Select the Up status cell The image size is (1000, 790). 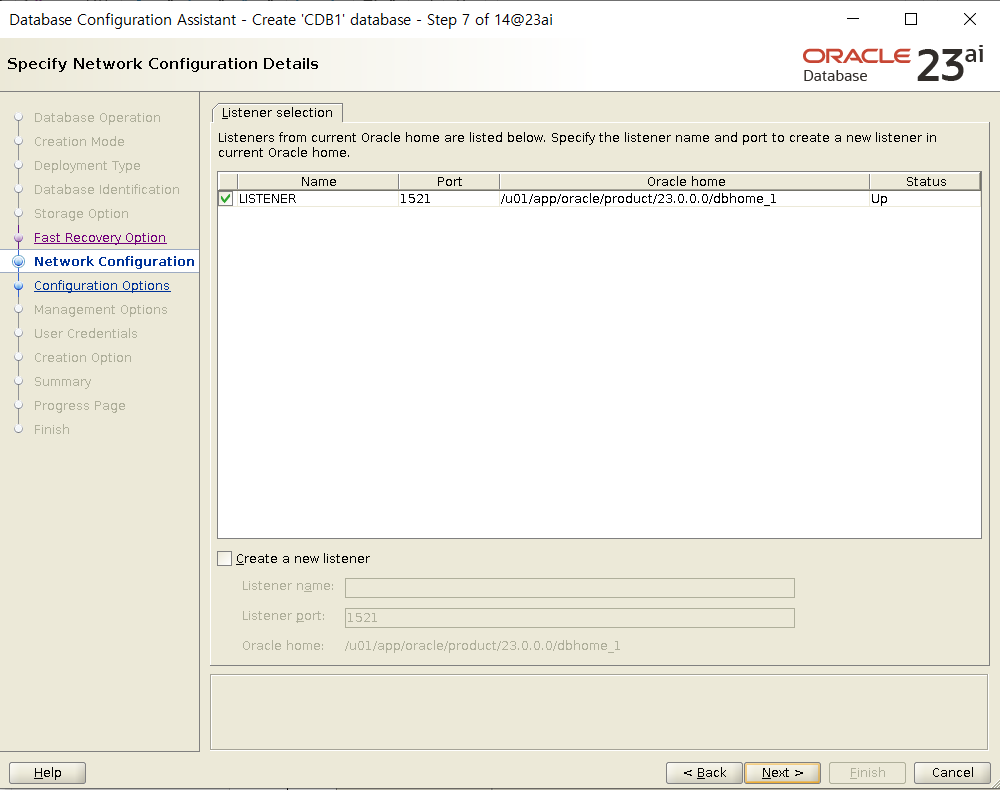point(925,199)
